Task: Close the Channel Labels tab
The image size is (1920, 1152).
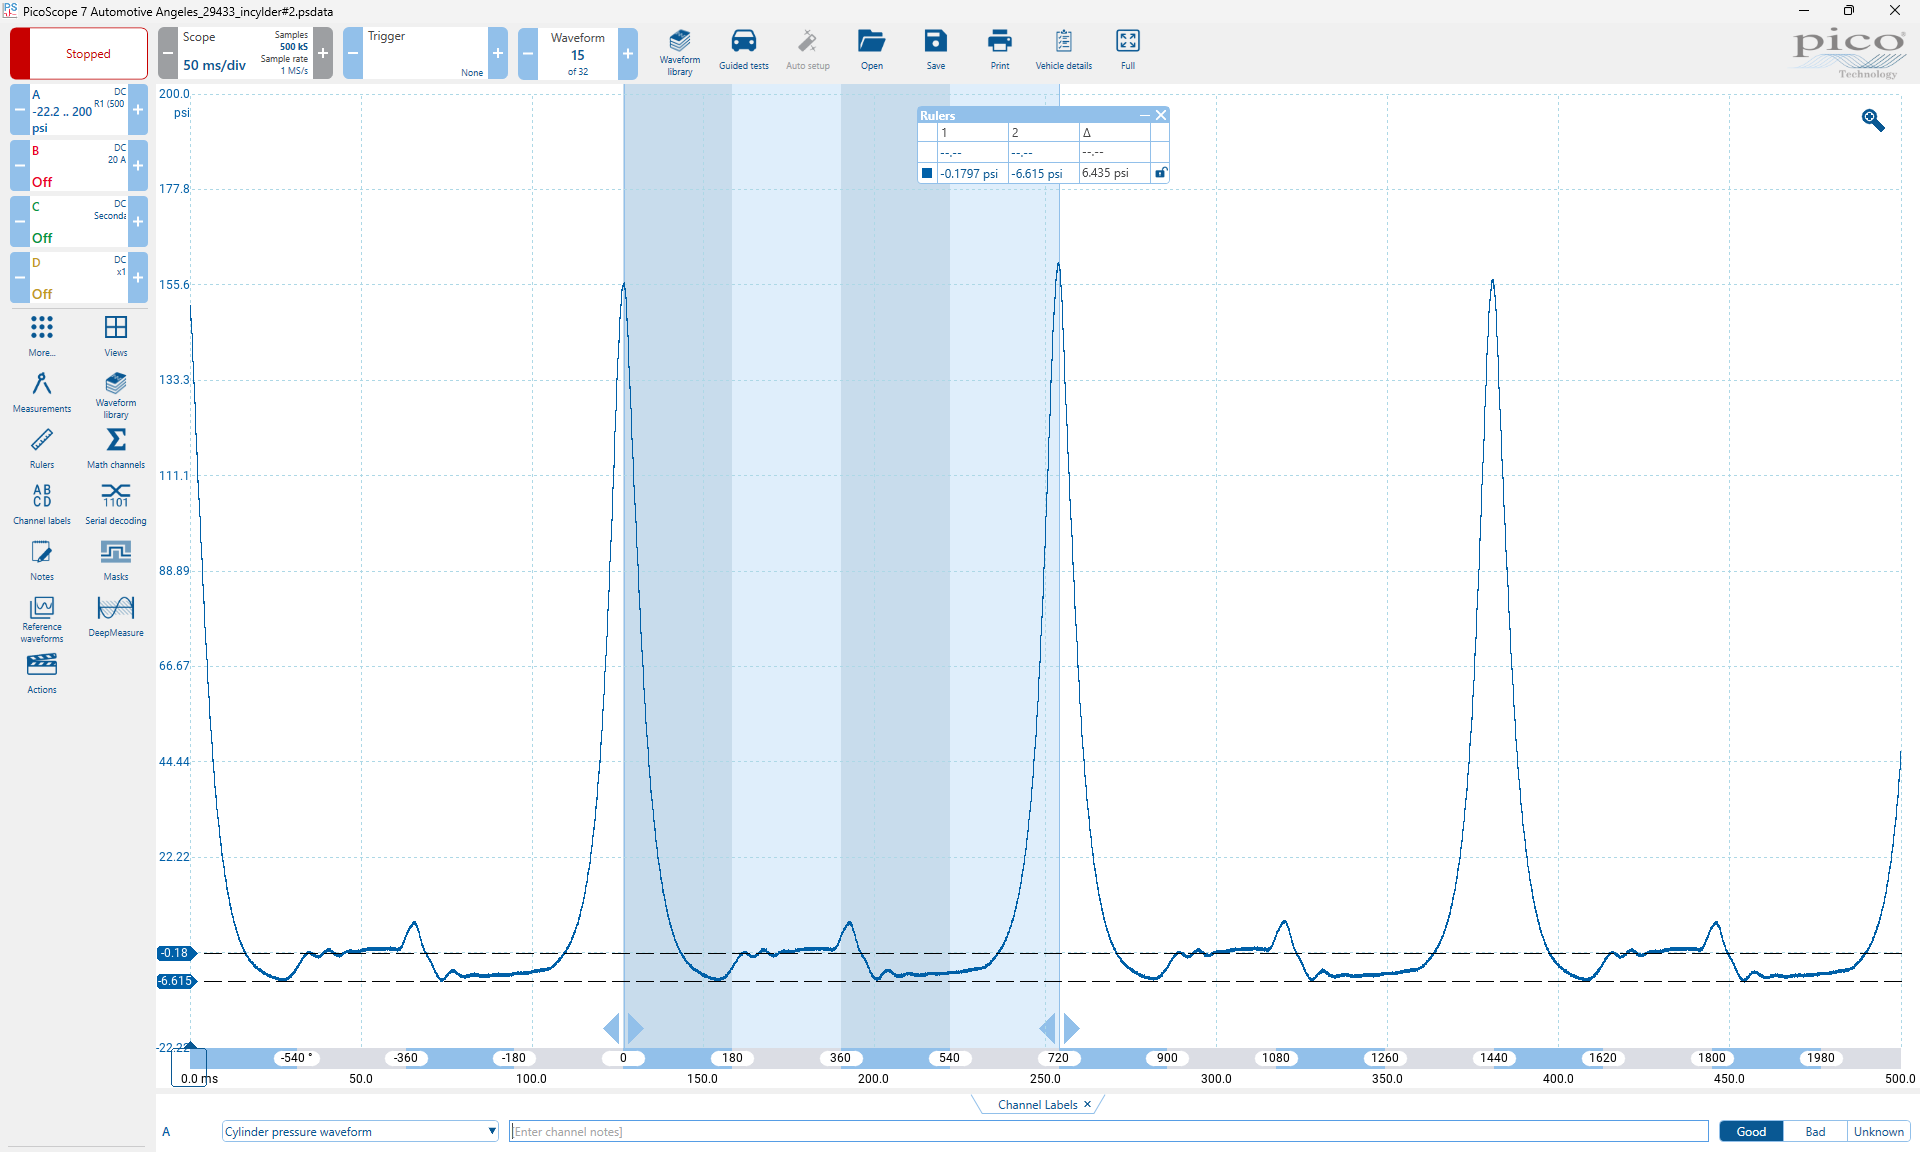Action: tap(1087, 1104)
